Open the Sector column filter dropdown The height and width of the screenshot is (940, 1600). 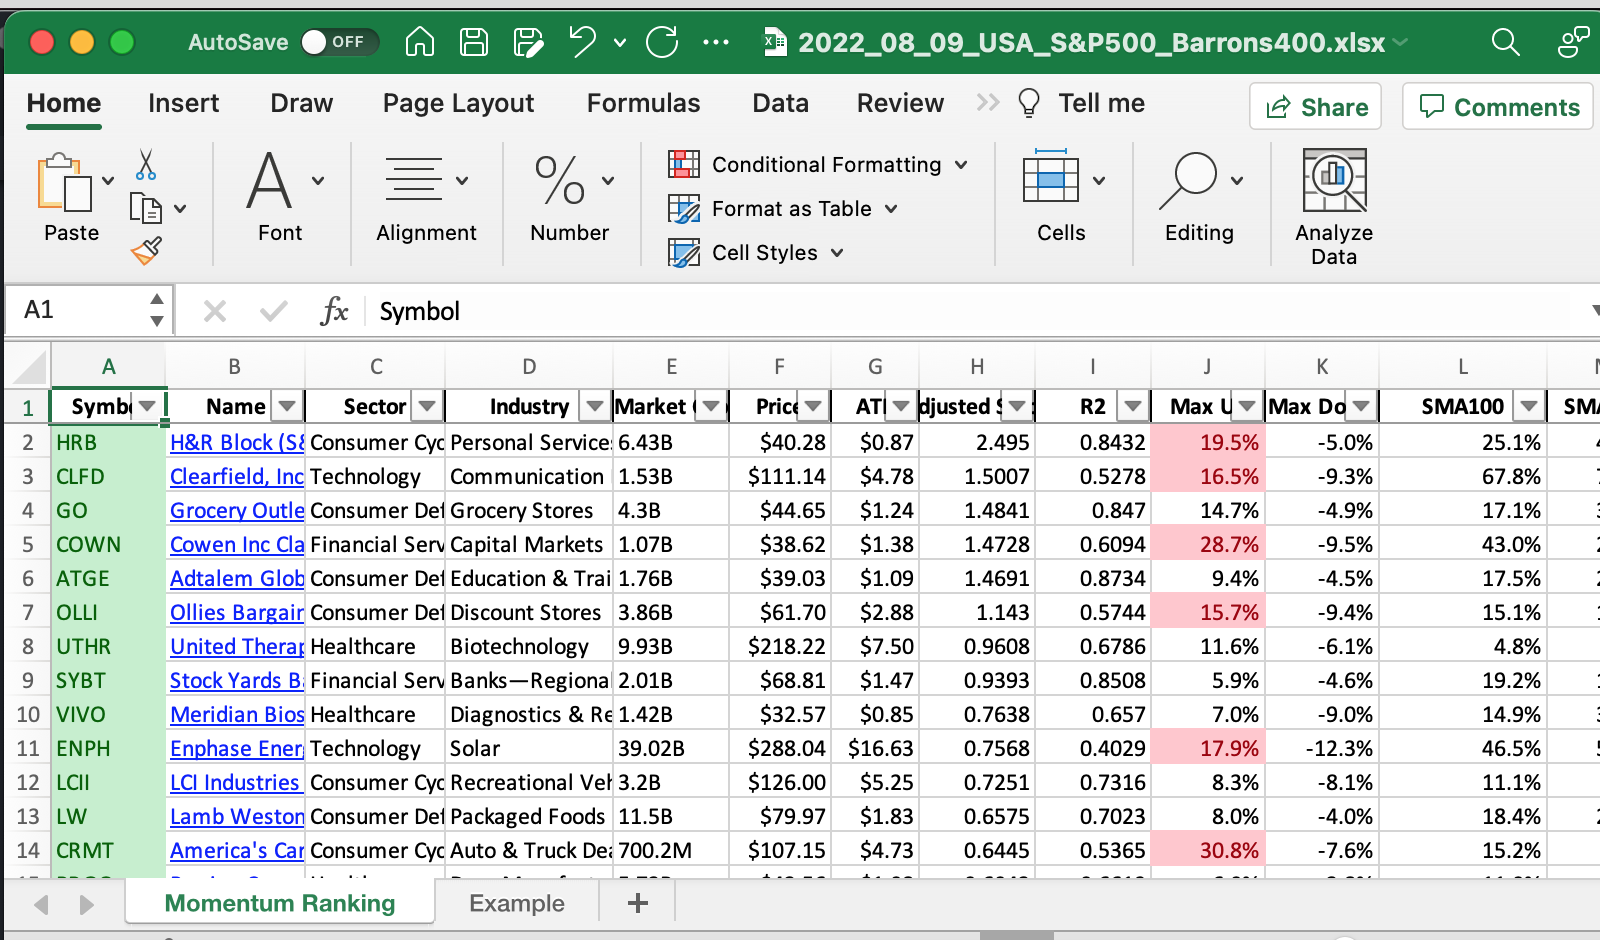pos(427,406)
